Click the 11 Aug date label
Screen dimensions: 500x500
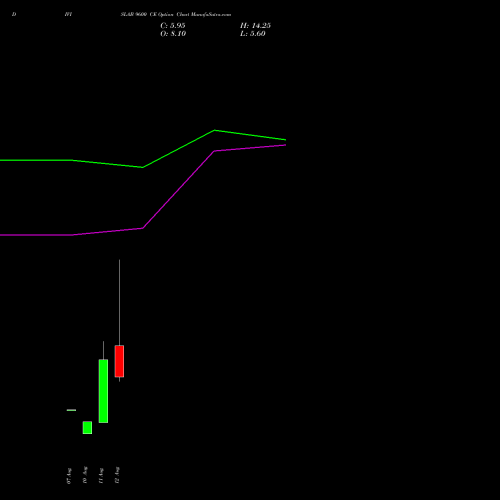[x=101, y=476]
